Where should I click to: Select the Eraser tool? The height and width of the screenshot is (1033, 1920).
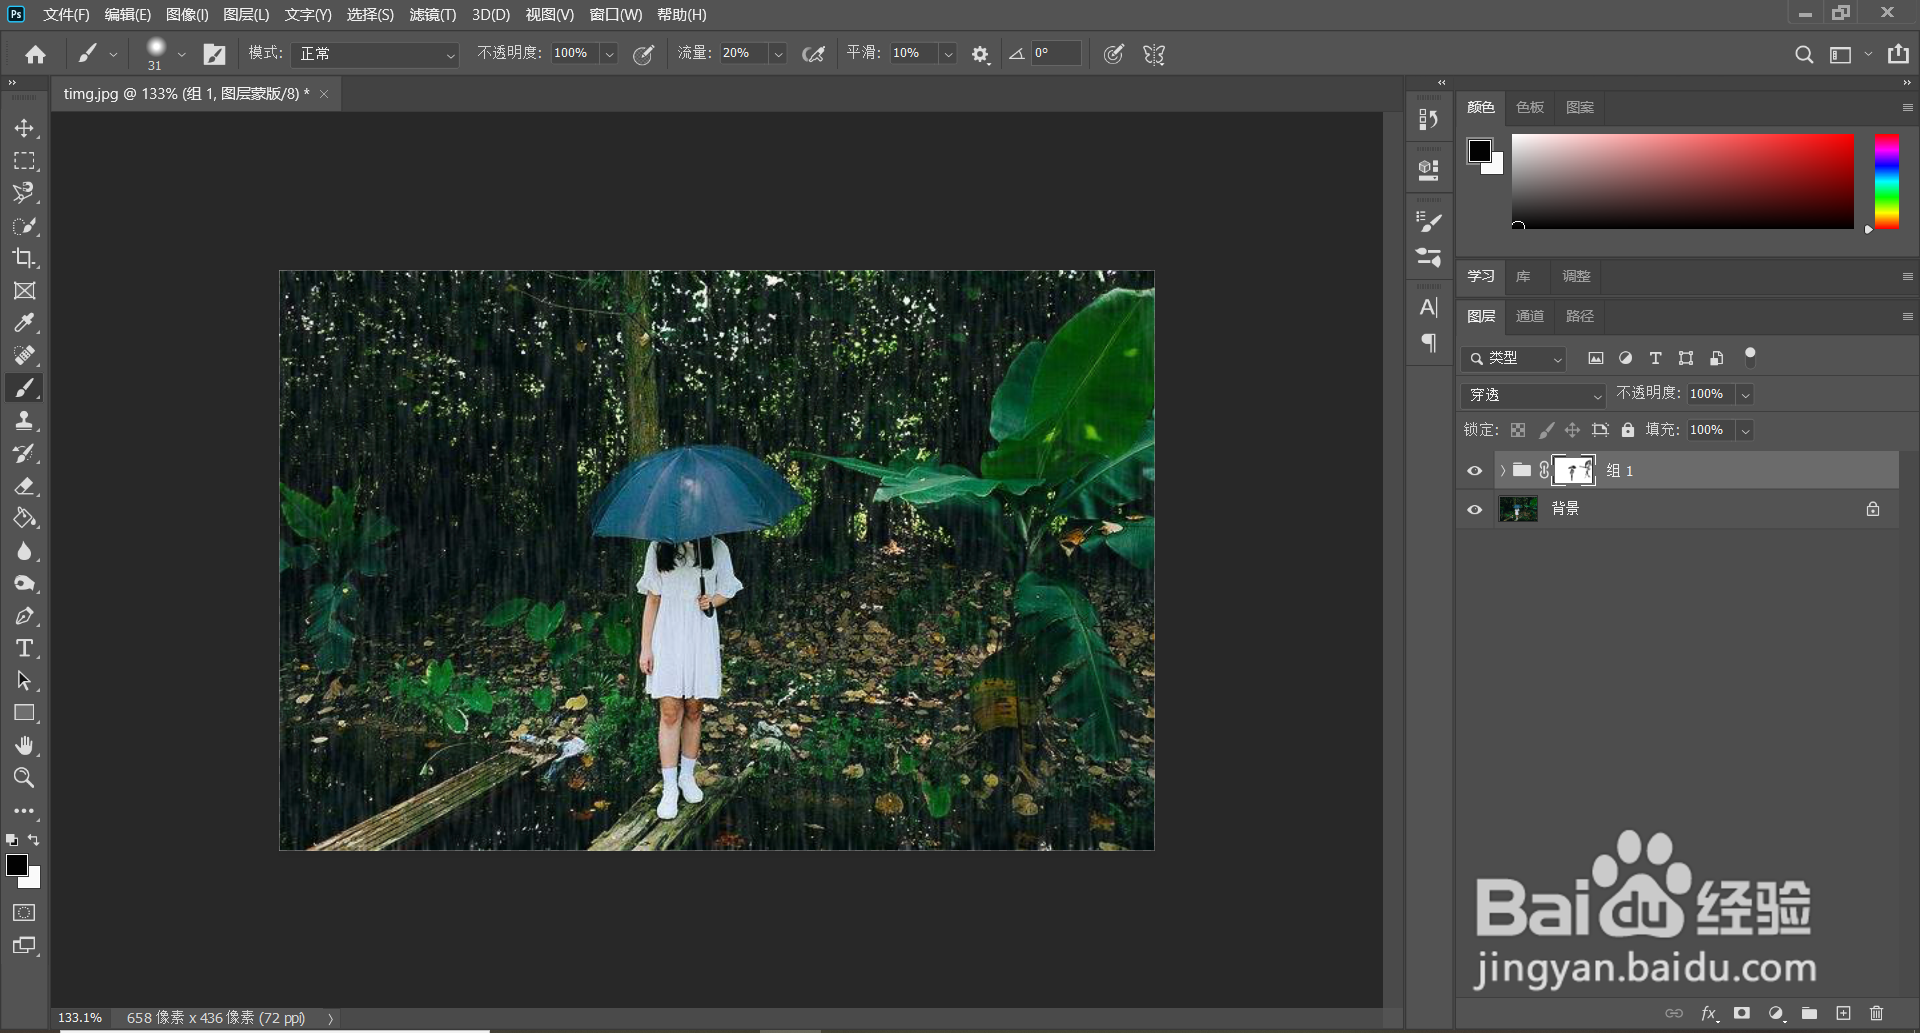click(x=24, y=486)
